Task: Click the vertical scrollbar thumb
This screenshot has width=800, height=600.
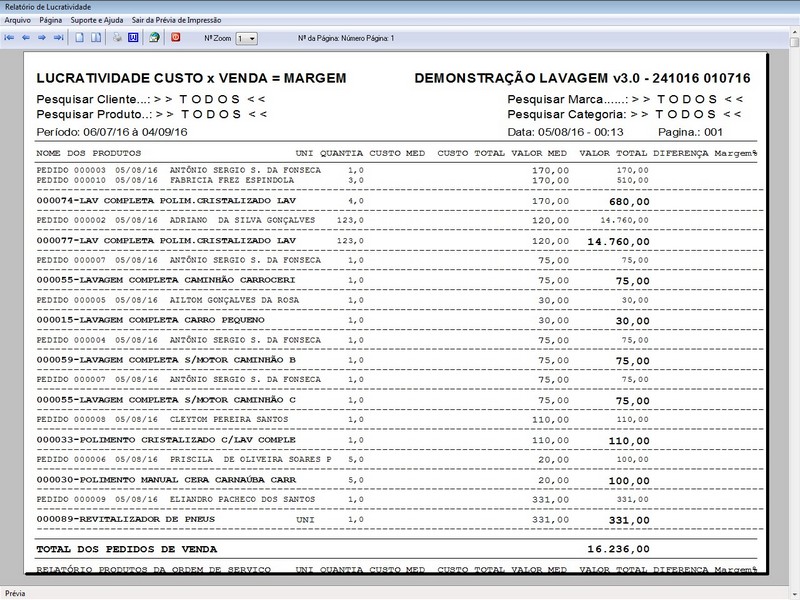Action: click(x=794, y=42)
